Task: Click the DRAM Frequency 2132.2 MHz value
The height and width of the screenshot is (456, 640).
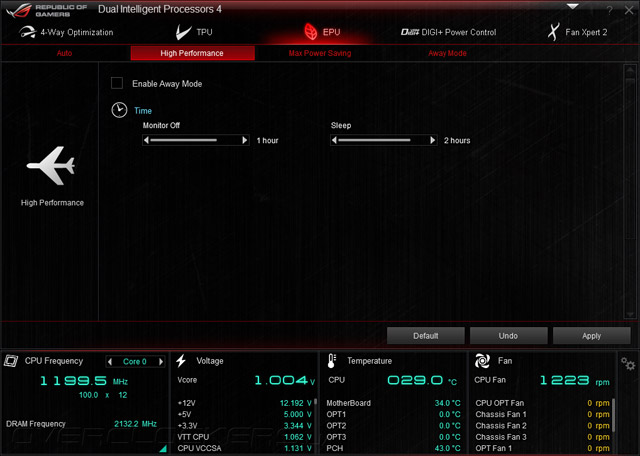Action: click(x=135, y=424)
